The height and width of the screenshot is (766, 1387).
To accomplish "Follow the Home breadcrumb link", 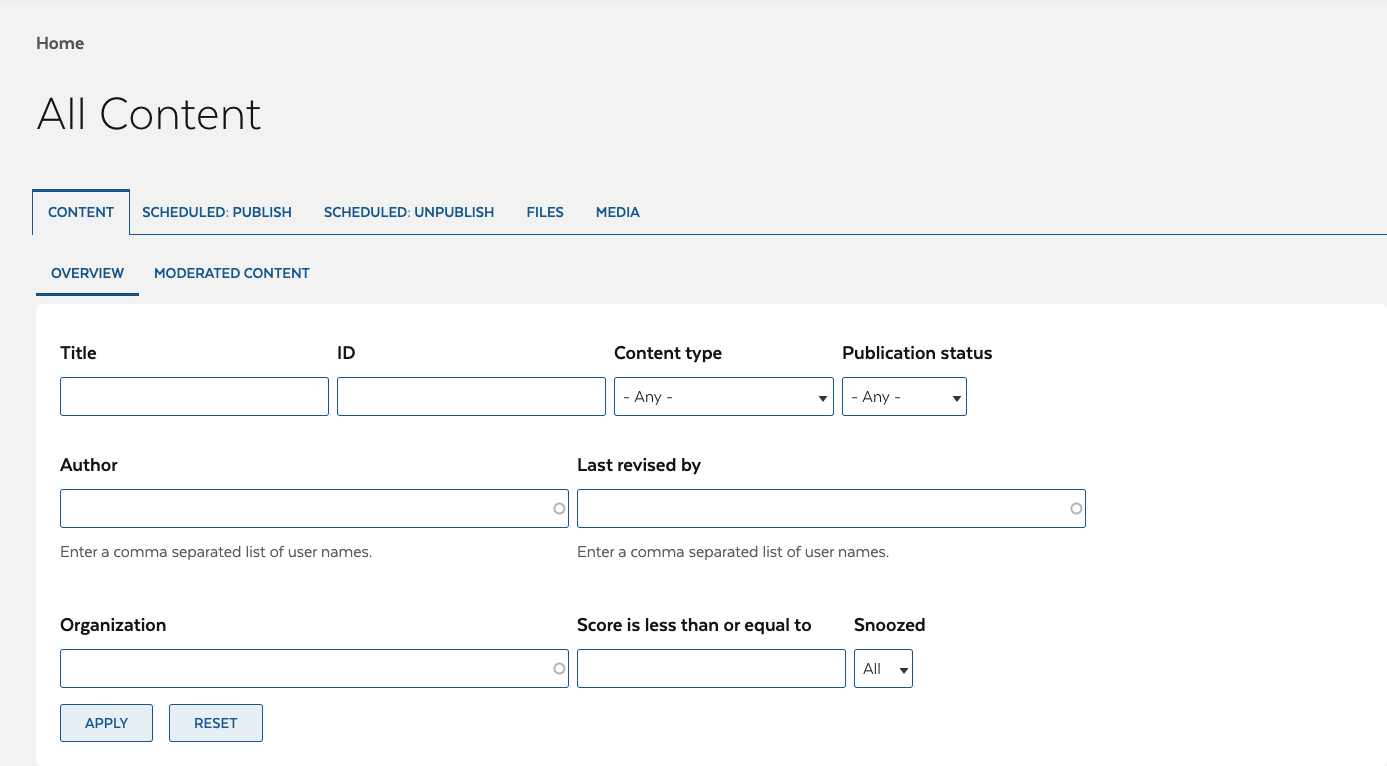I will [x=60, y=43].
